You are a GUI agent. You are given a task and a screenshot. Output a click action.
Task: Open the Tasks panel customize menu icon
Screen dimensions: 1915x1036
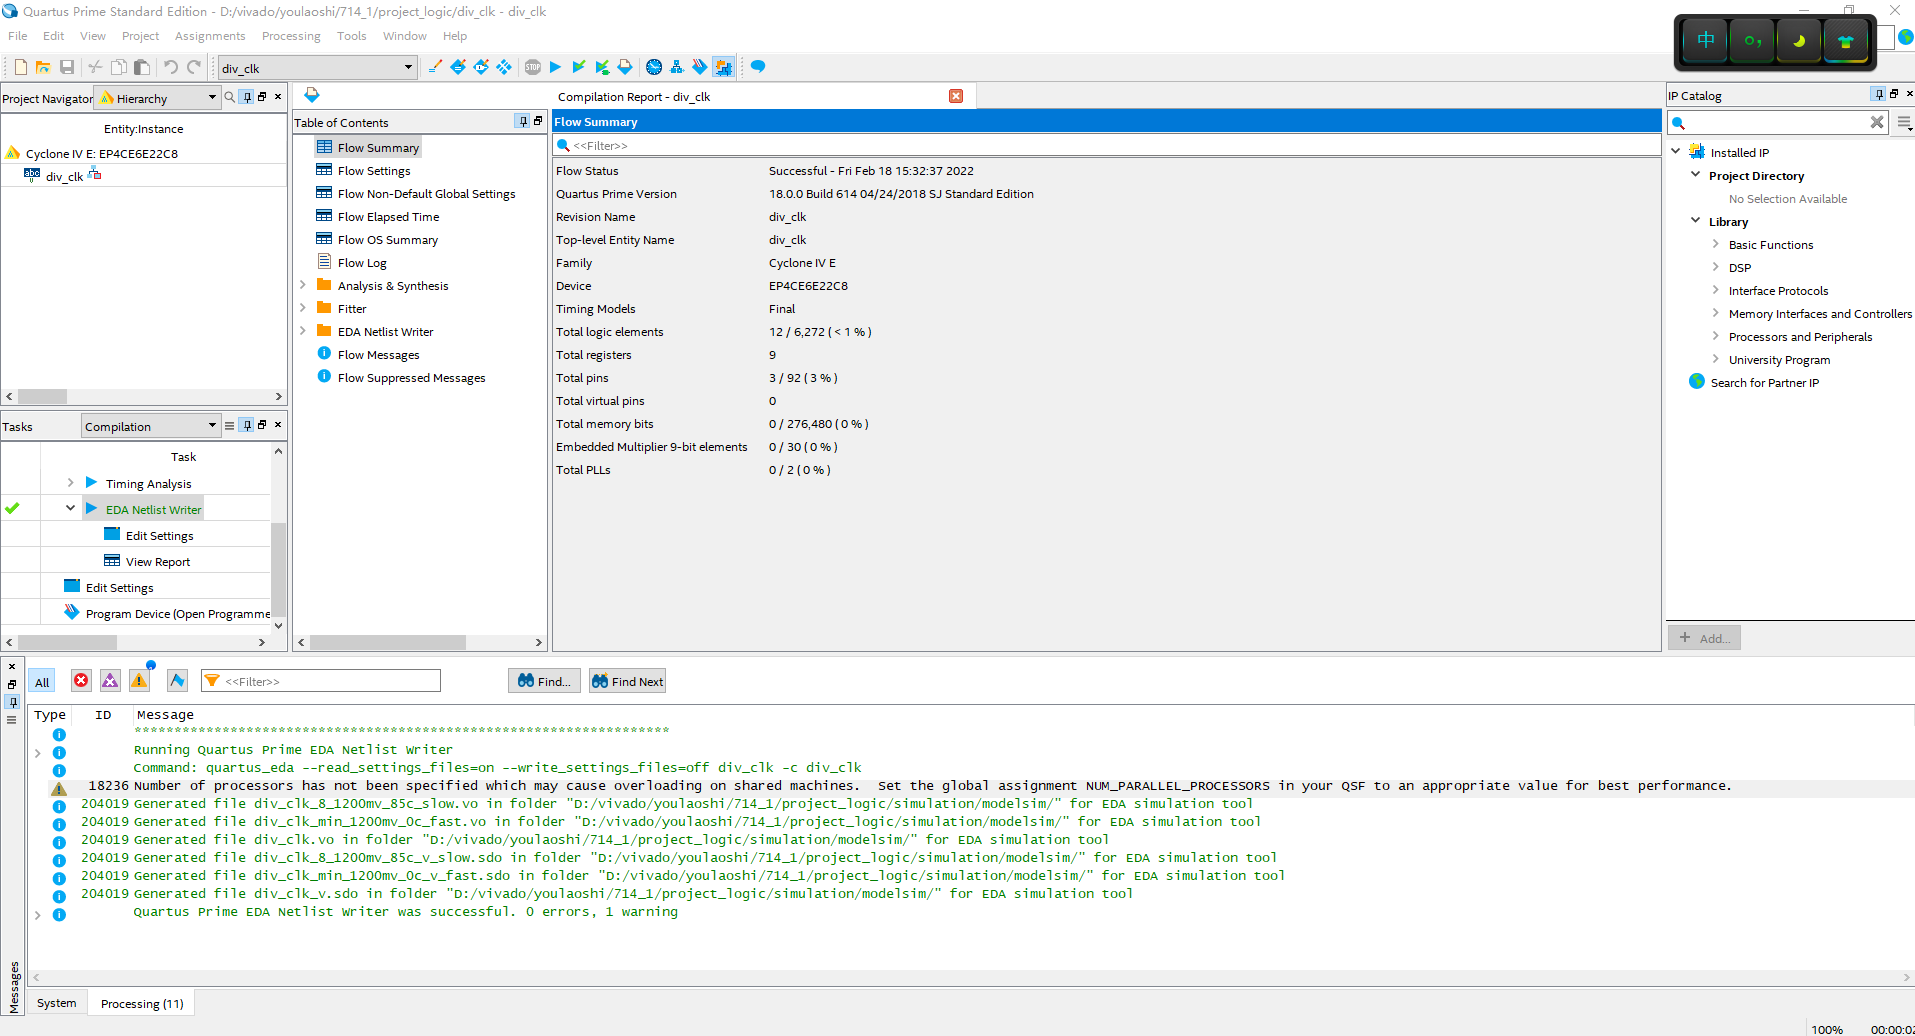point(229,425)
